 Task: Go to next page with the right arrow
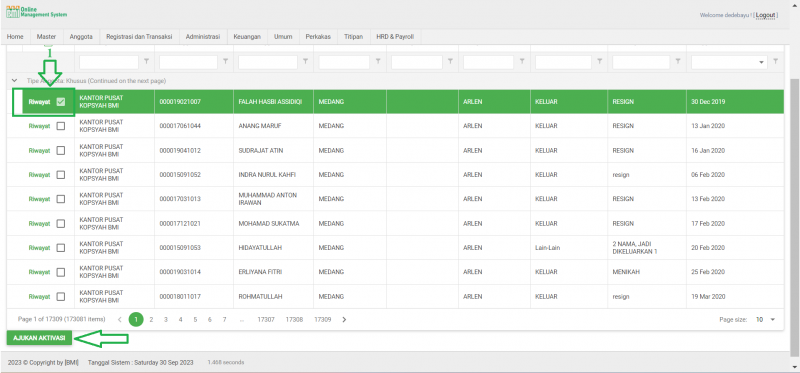pos(344,319)
